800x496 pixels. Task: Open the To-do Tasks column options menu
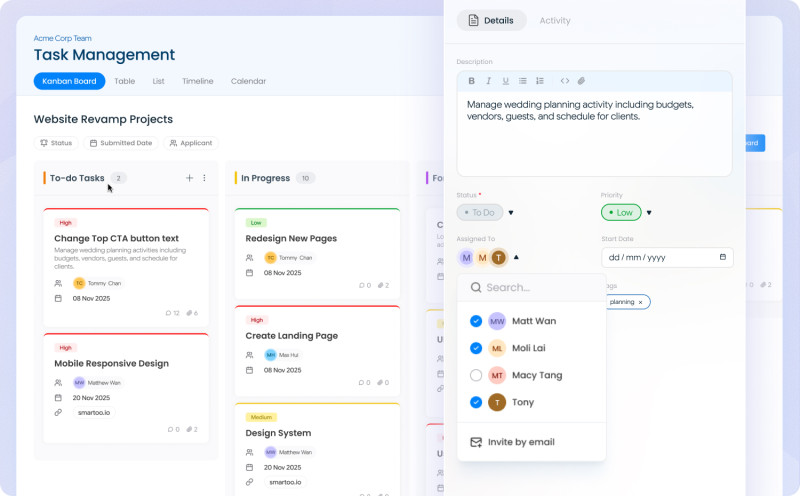[204, 178]
